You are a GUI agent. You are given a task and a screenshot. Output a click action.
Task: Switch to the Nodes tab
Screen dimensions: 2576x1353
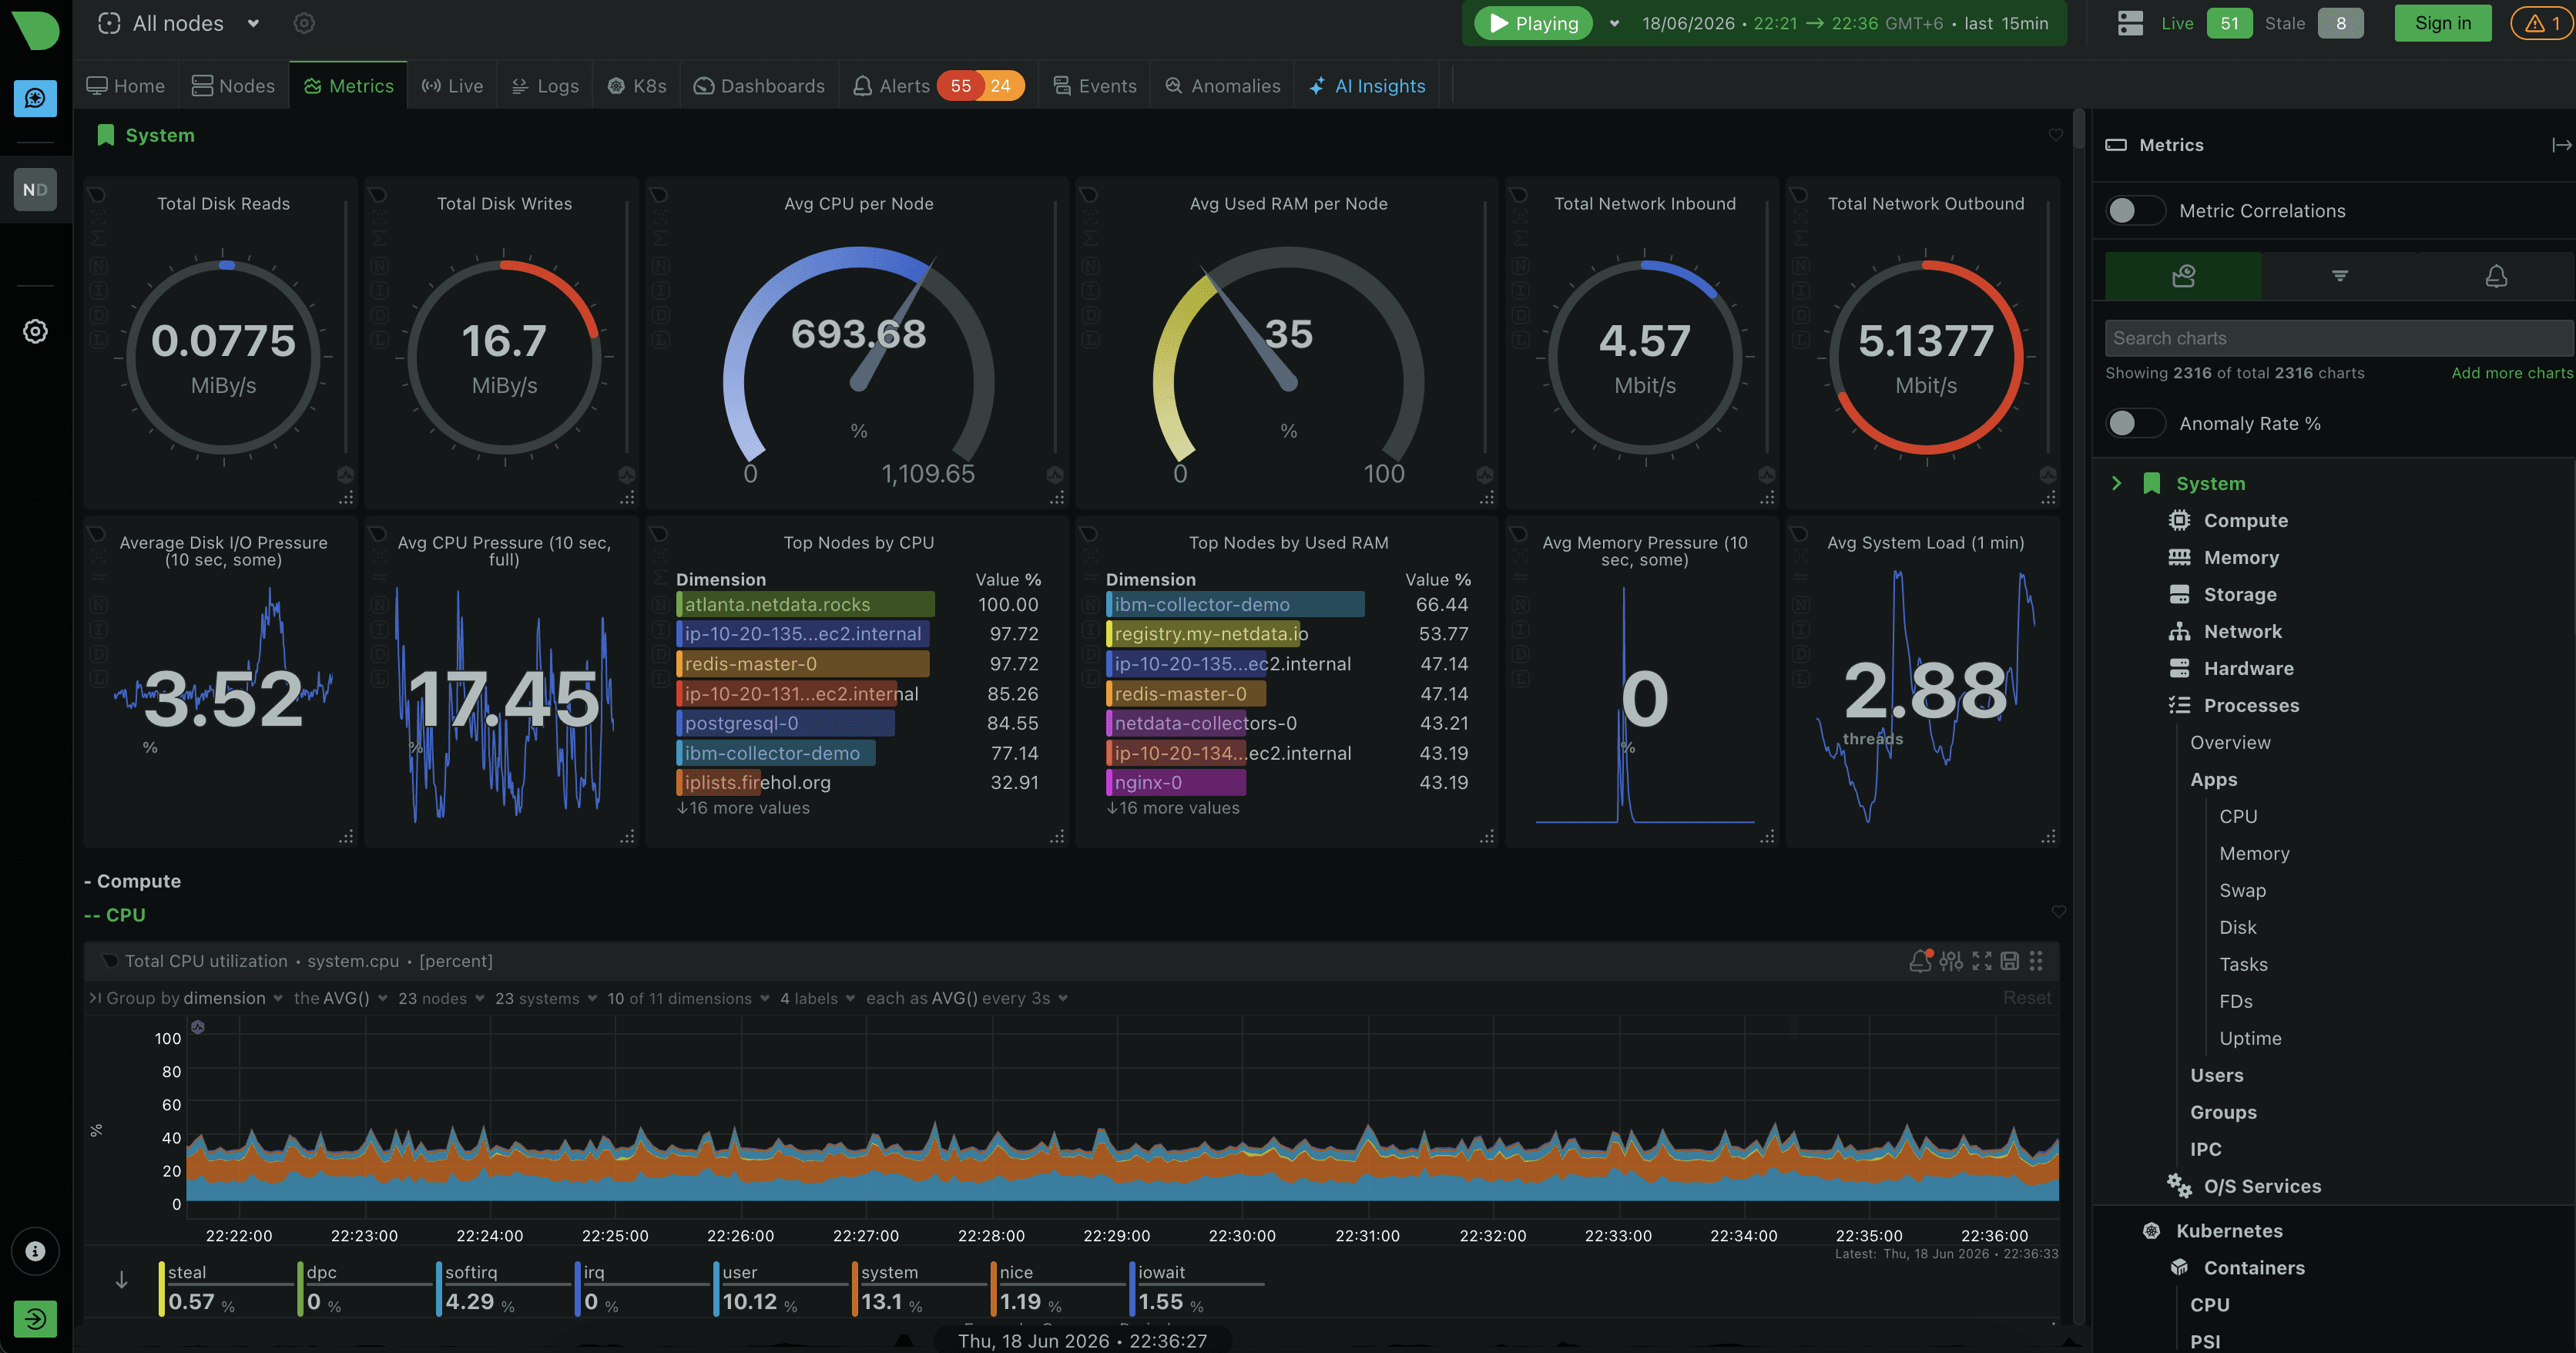coord(233,86)
